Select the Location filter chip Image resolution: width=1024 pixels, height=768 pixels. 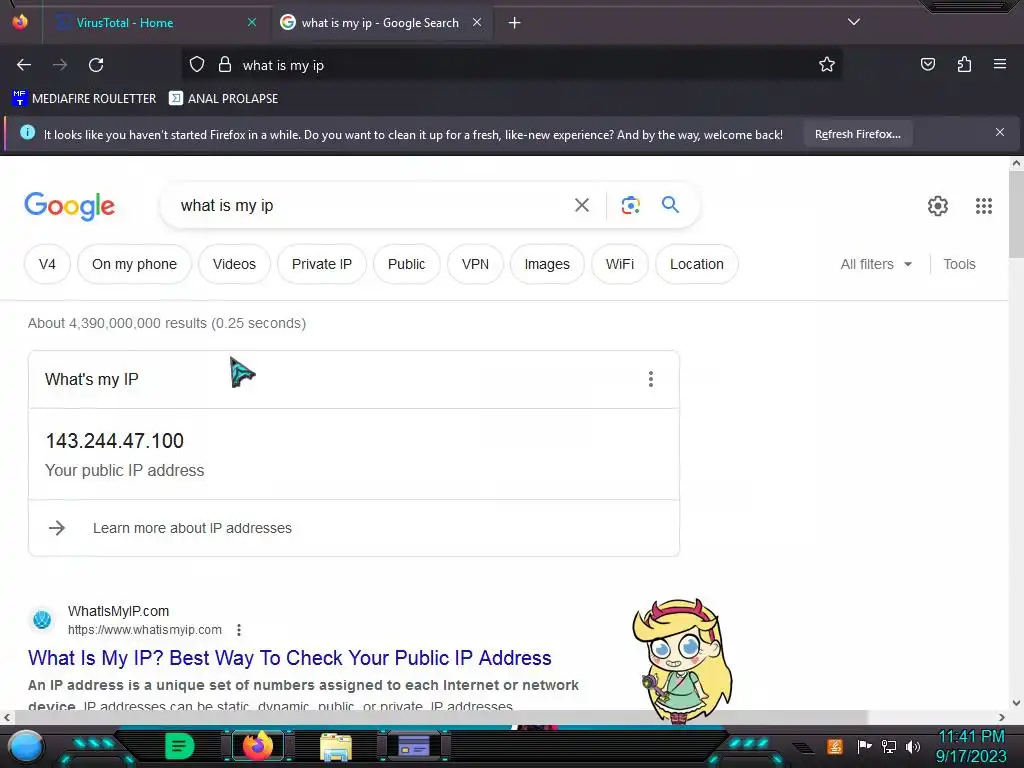tap(696, 264)
